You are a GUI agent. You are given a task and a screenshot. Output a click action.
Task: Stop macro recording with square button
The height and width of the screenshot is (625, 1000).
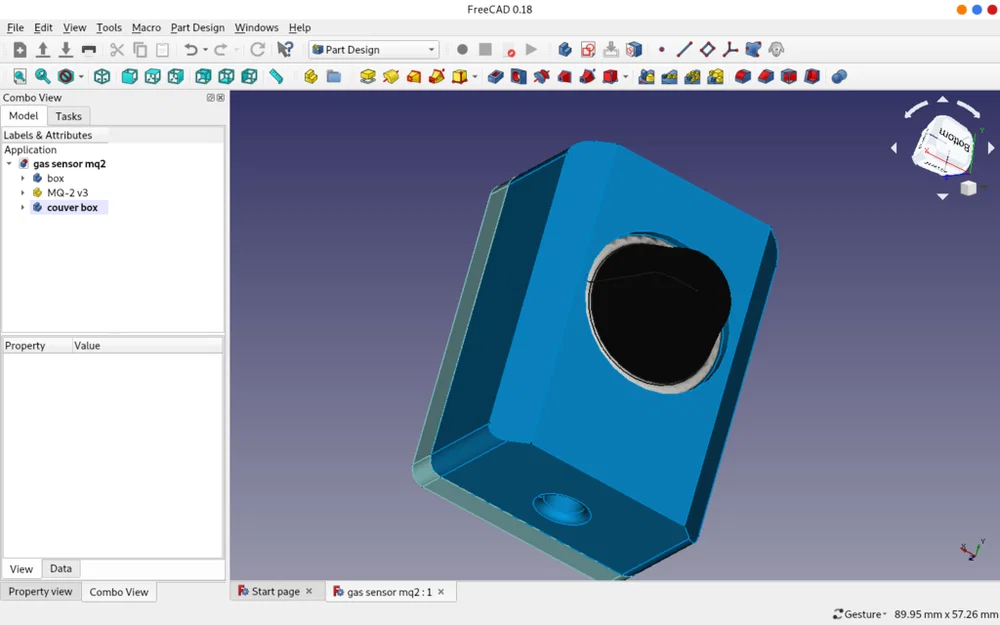click(x=485, y=50)
